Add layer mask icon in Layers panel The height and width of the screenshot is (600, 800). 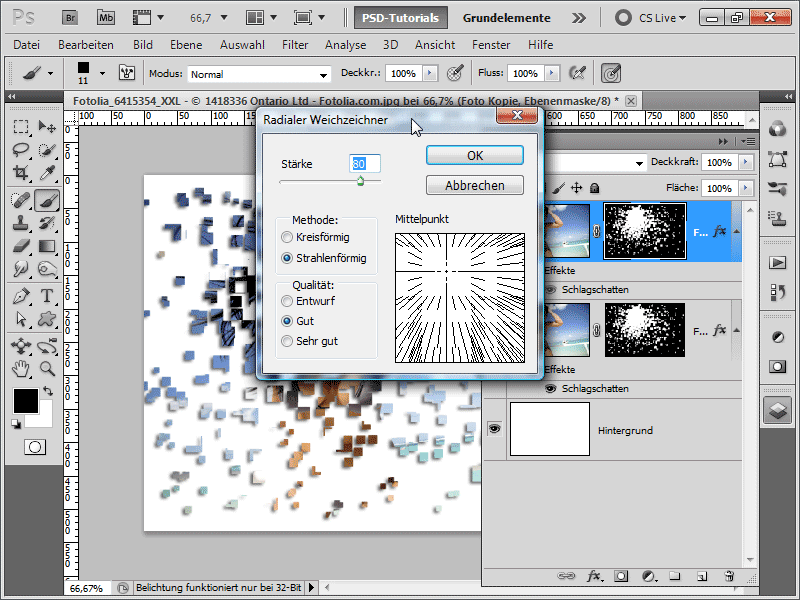(x=621, y=576)
